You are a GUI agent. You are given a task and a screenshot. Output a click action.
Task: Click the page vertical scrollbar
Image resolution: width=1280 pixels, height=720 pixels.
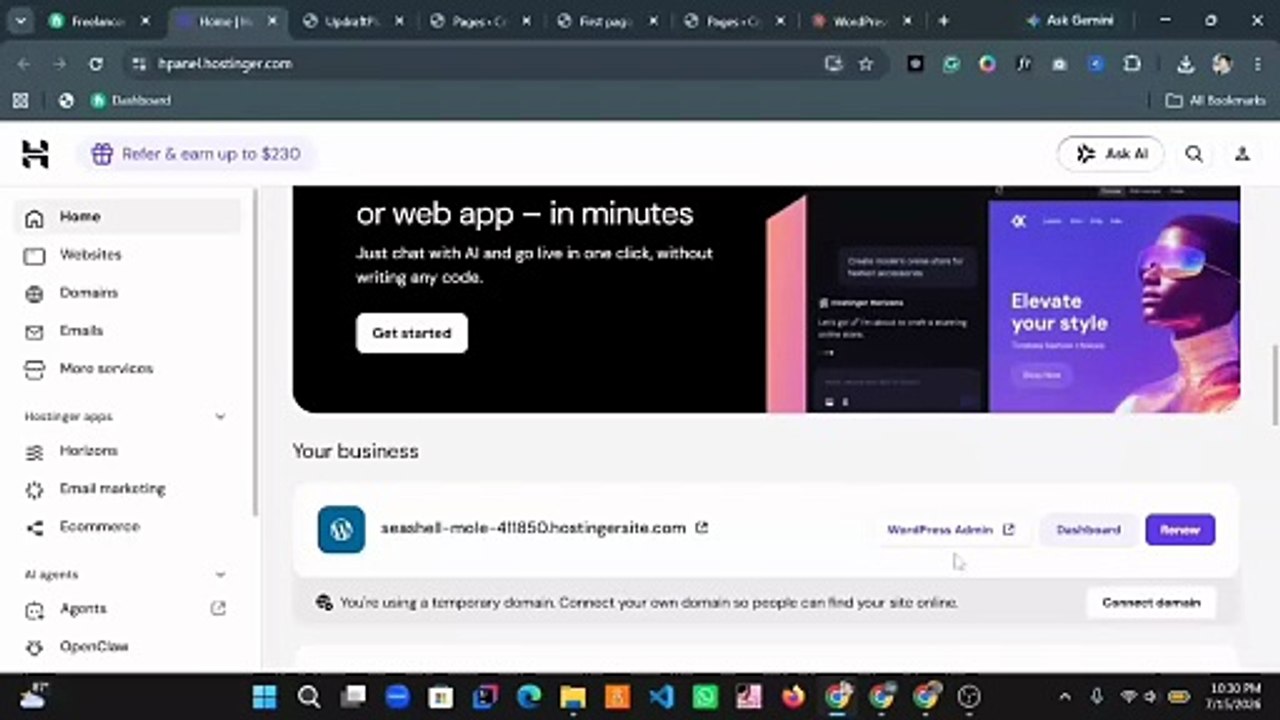pos(1274,385)
